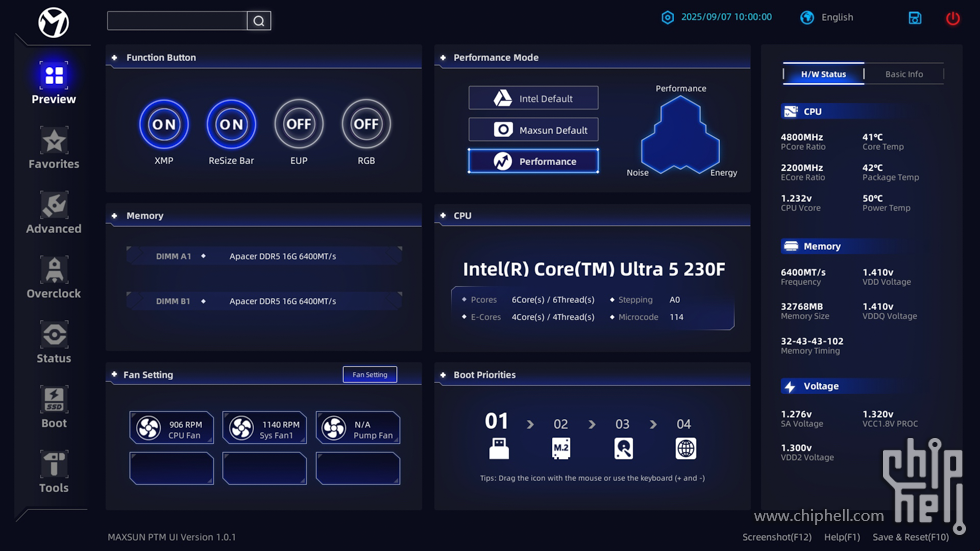Click the date 2025/09/07 10:00:00
Screen dimensions: 980x551
click(x=726, y=17)
